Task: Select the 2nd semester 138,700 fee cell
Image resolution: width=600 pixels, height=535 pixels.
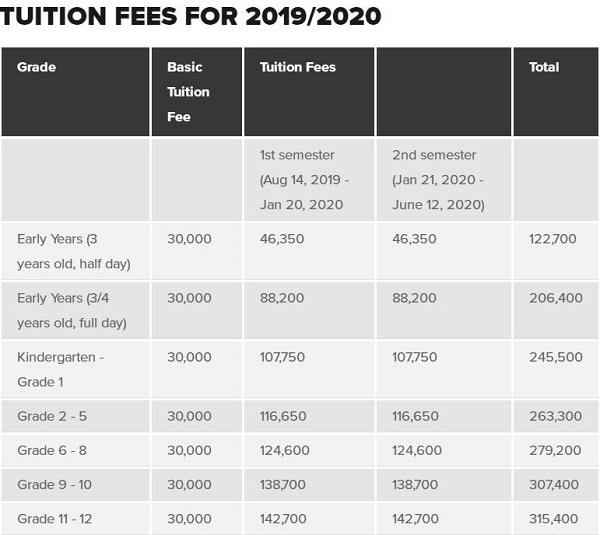Action: click(415, 484)
